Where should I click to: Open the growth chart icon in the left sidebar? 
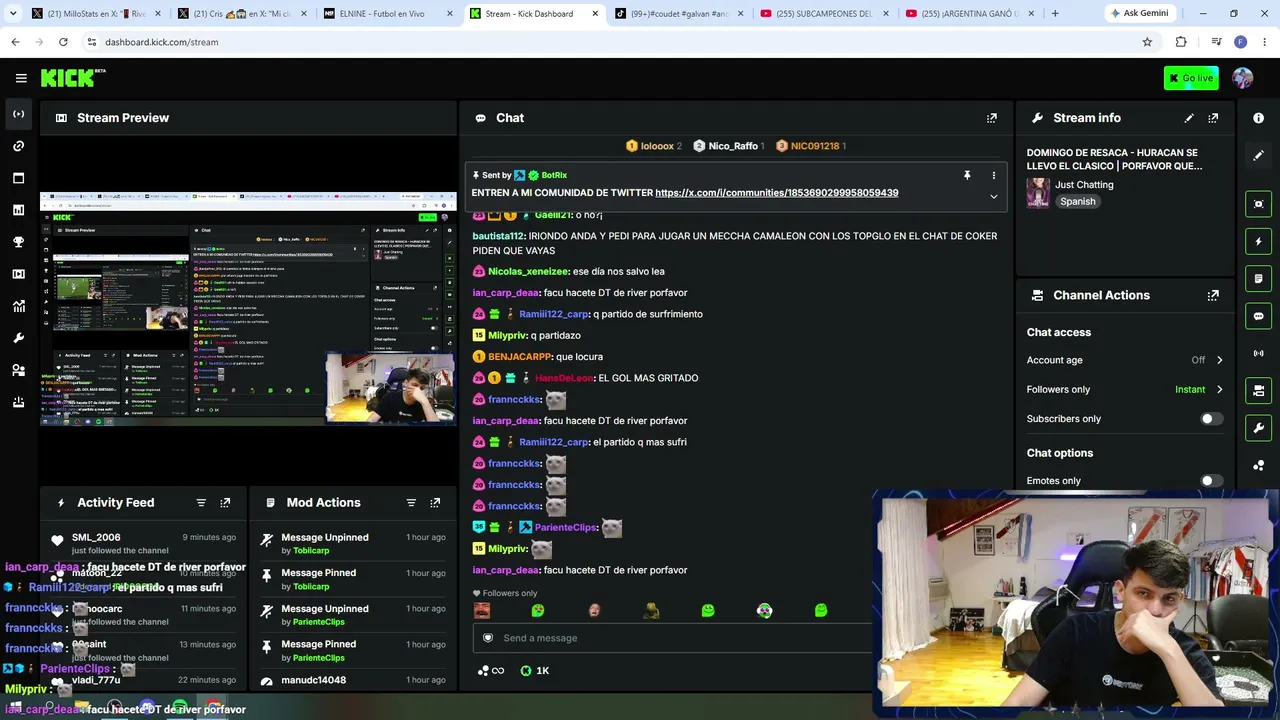(x=18, y=306)
